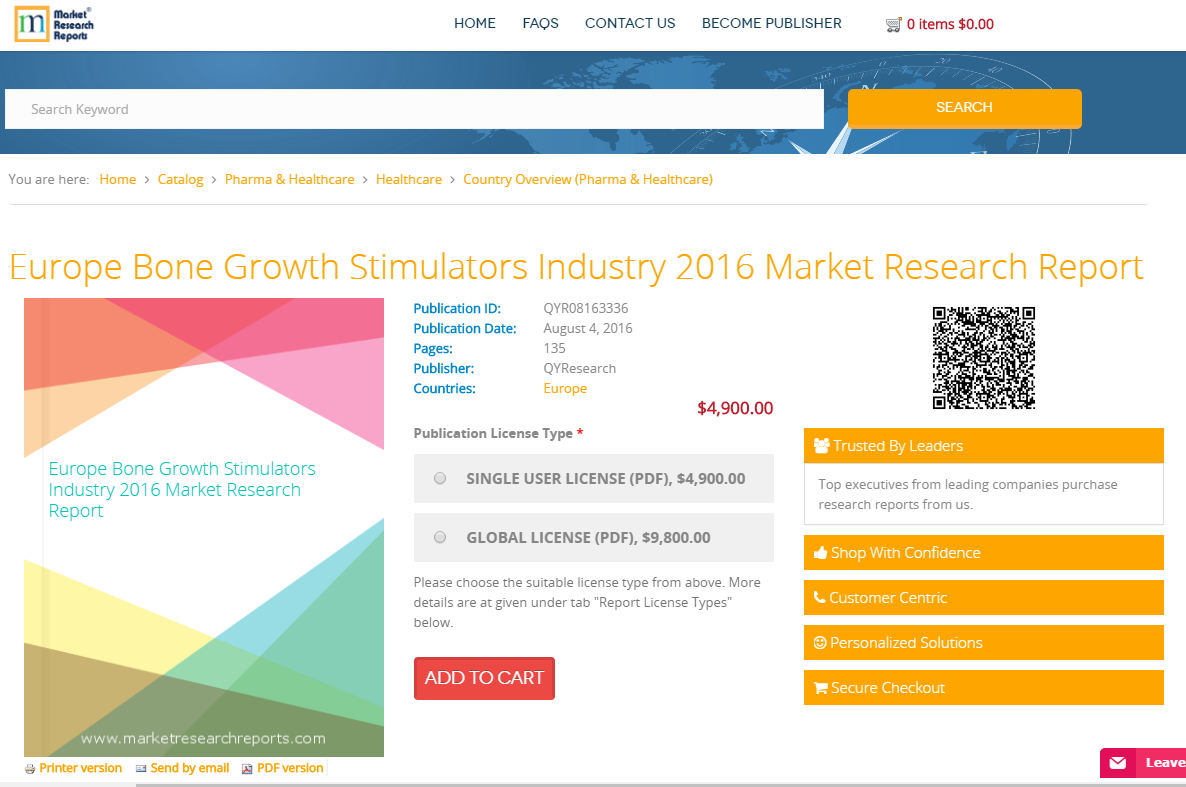The image size is (1186, 787).
Task: Click the QR code for the report
Action: coord(984,357)
